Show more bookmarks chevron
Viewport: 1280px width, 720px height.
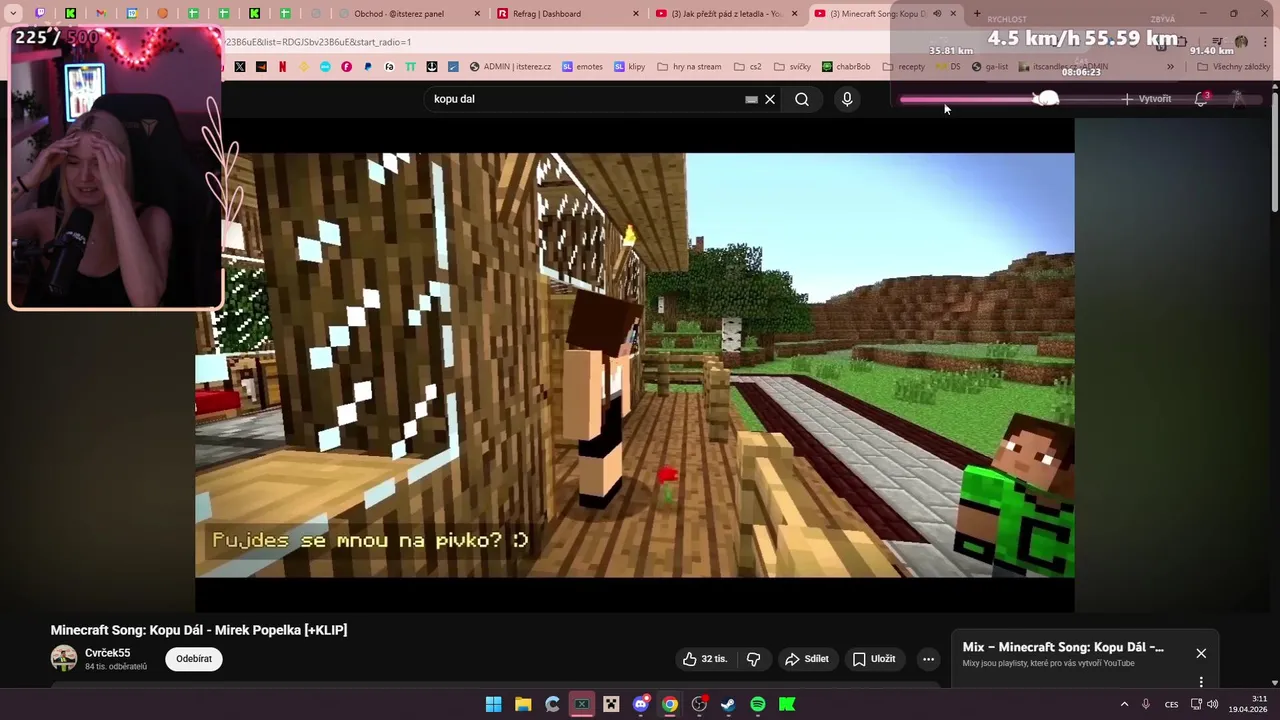[x=1170, y=67]
